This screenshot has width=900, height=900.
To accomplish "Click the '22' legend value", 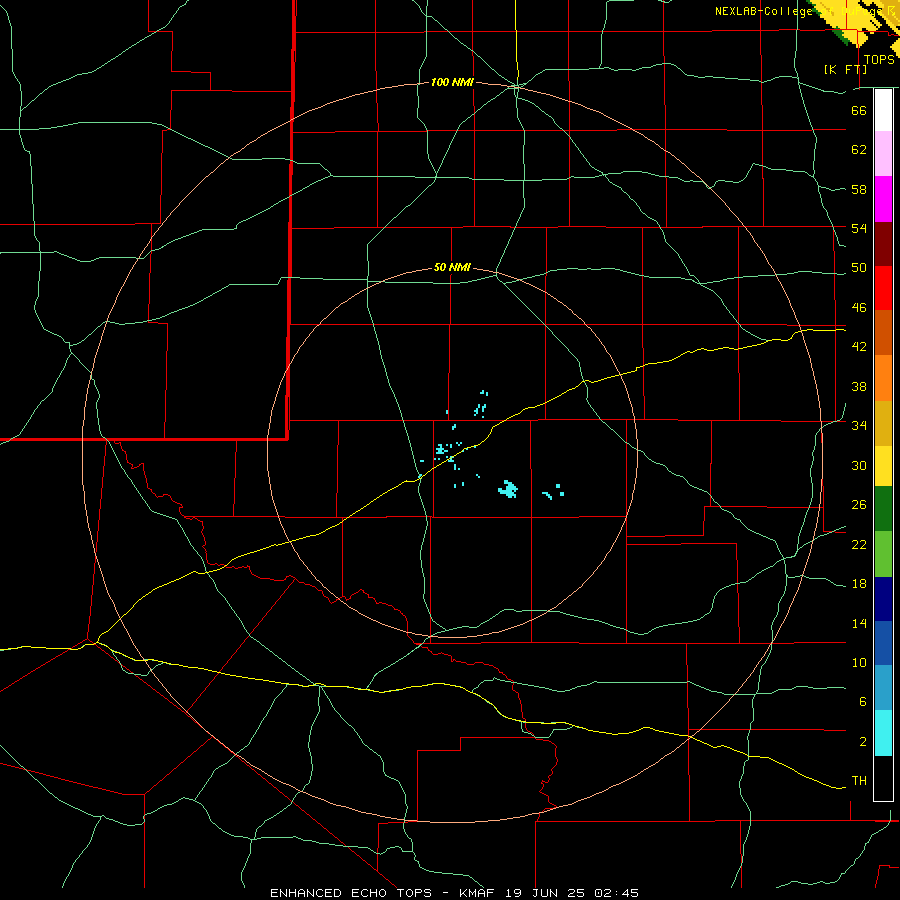I will (x=859, y=545).
